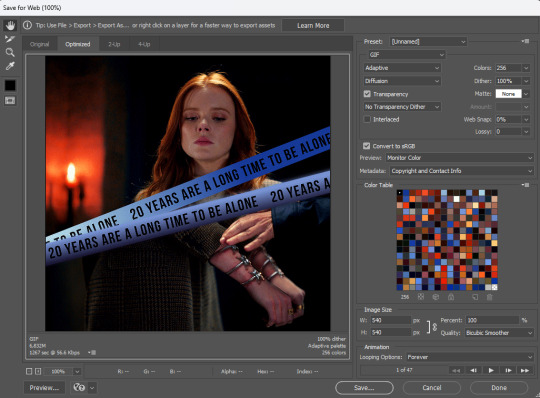Screen dimensions: 540x398
Task: Select the Eyedropper tool
Action: (10, 66)
